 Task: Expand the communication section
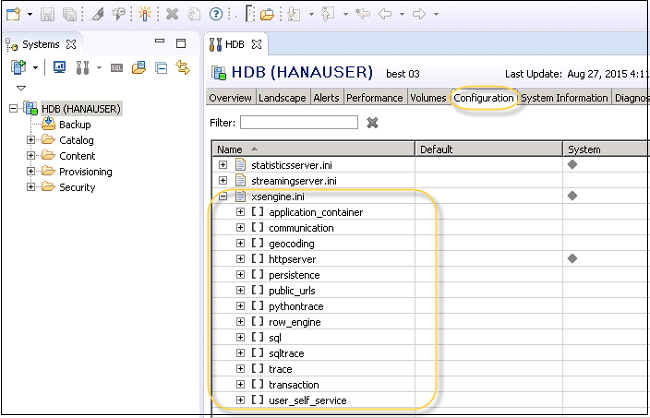click(240, 228)
